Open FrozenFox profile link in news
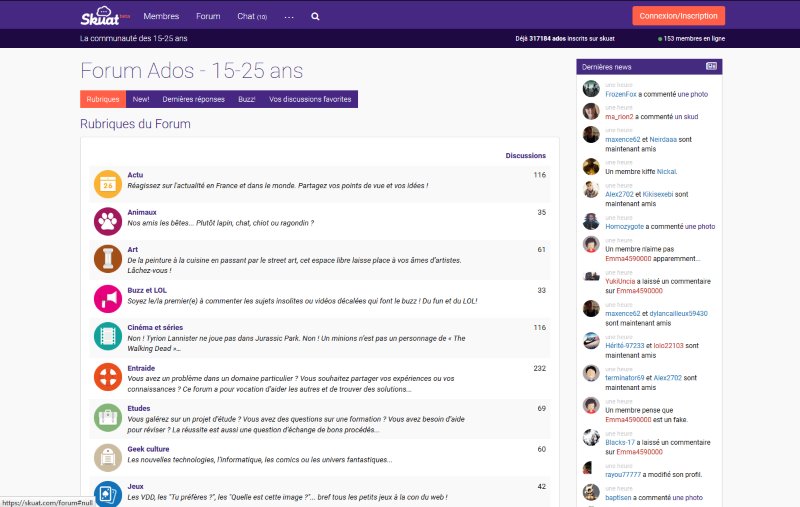This screenshot has width=800, height=507. [624, 93]
